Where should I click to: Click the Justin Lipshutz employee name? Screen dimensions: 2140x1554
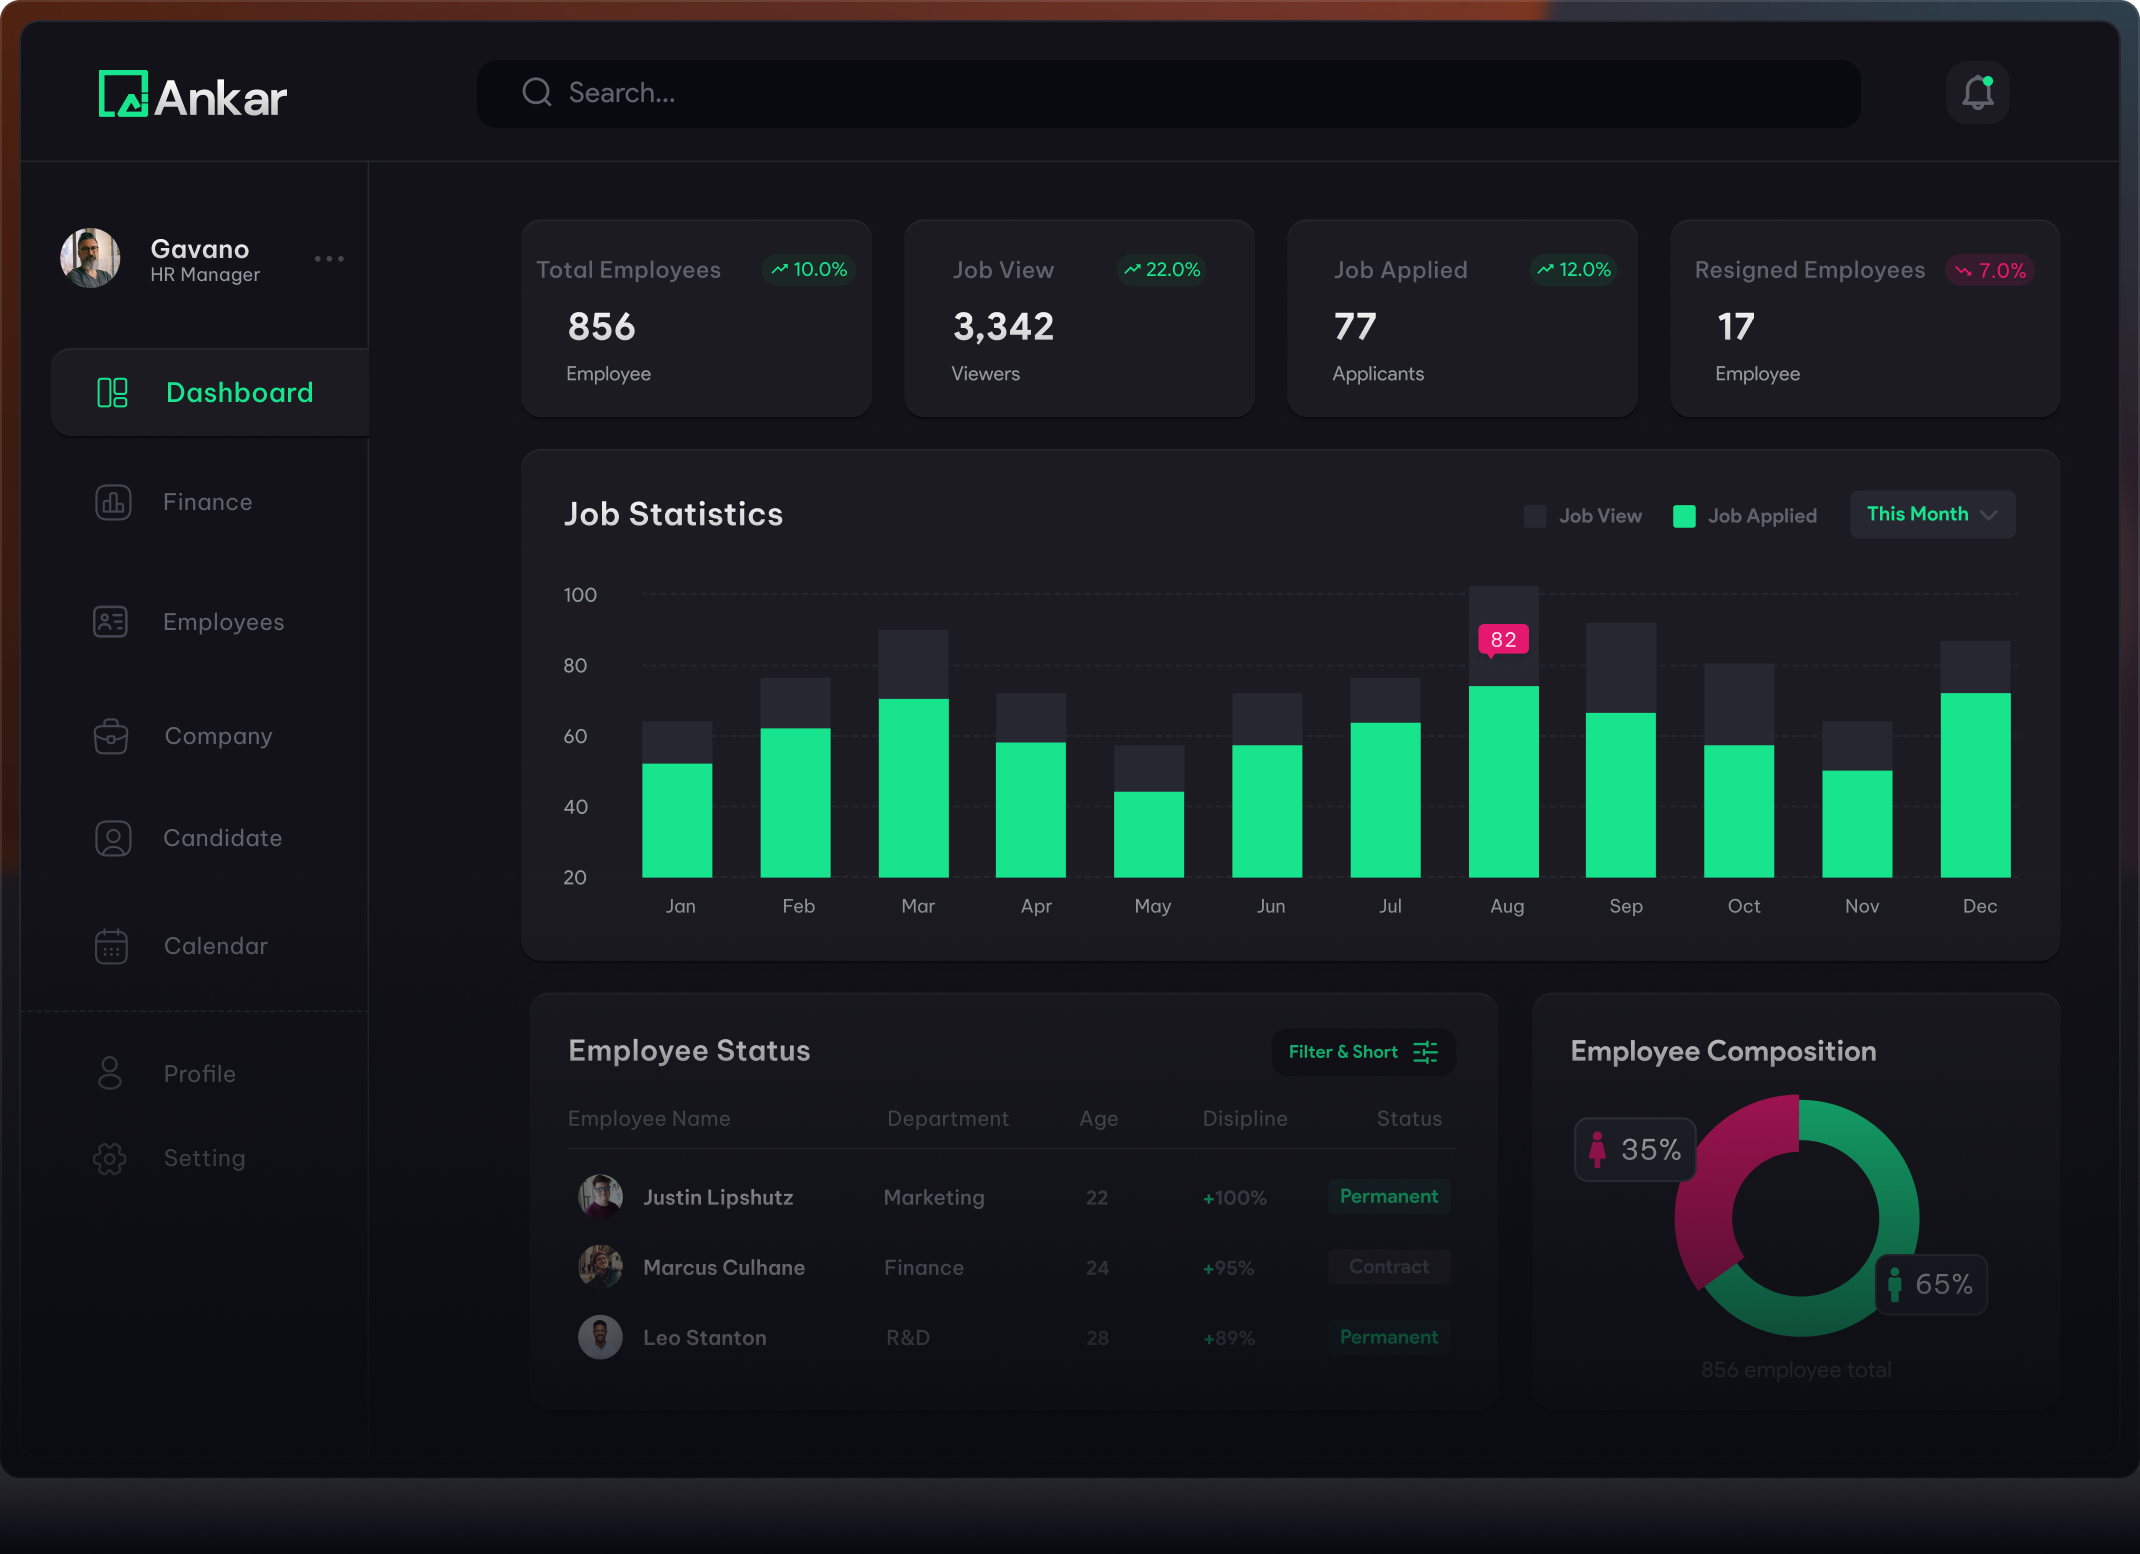pos(717,1197)
